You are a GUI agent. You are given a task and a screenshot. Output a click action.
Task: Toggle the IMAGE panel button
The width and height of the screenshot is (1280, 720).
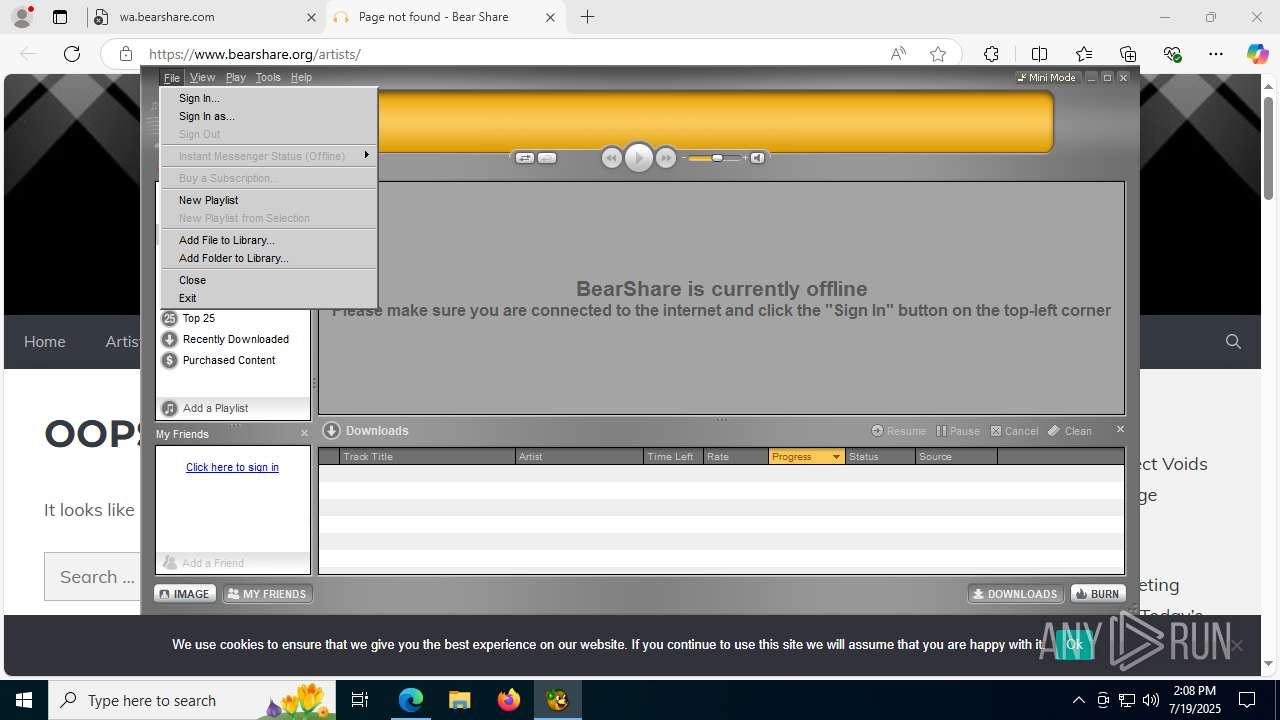(185, 594)
